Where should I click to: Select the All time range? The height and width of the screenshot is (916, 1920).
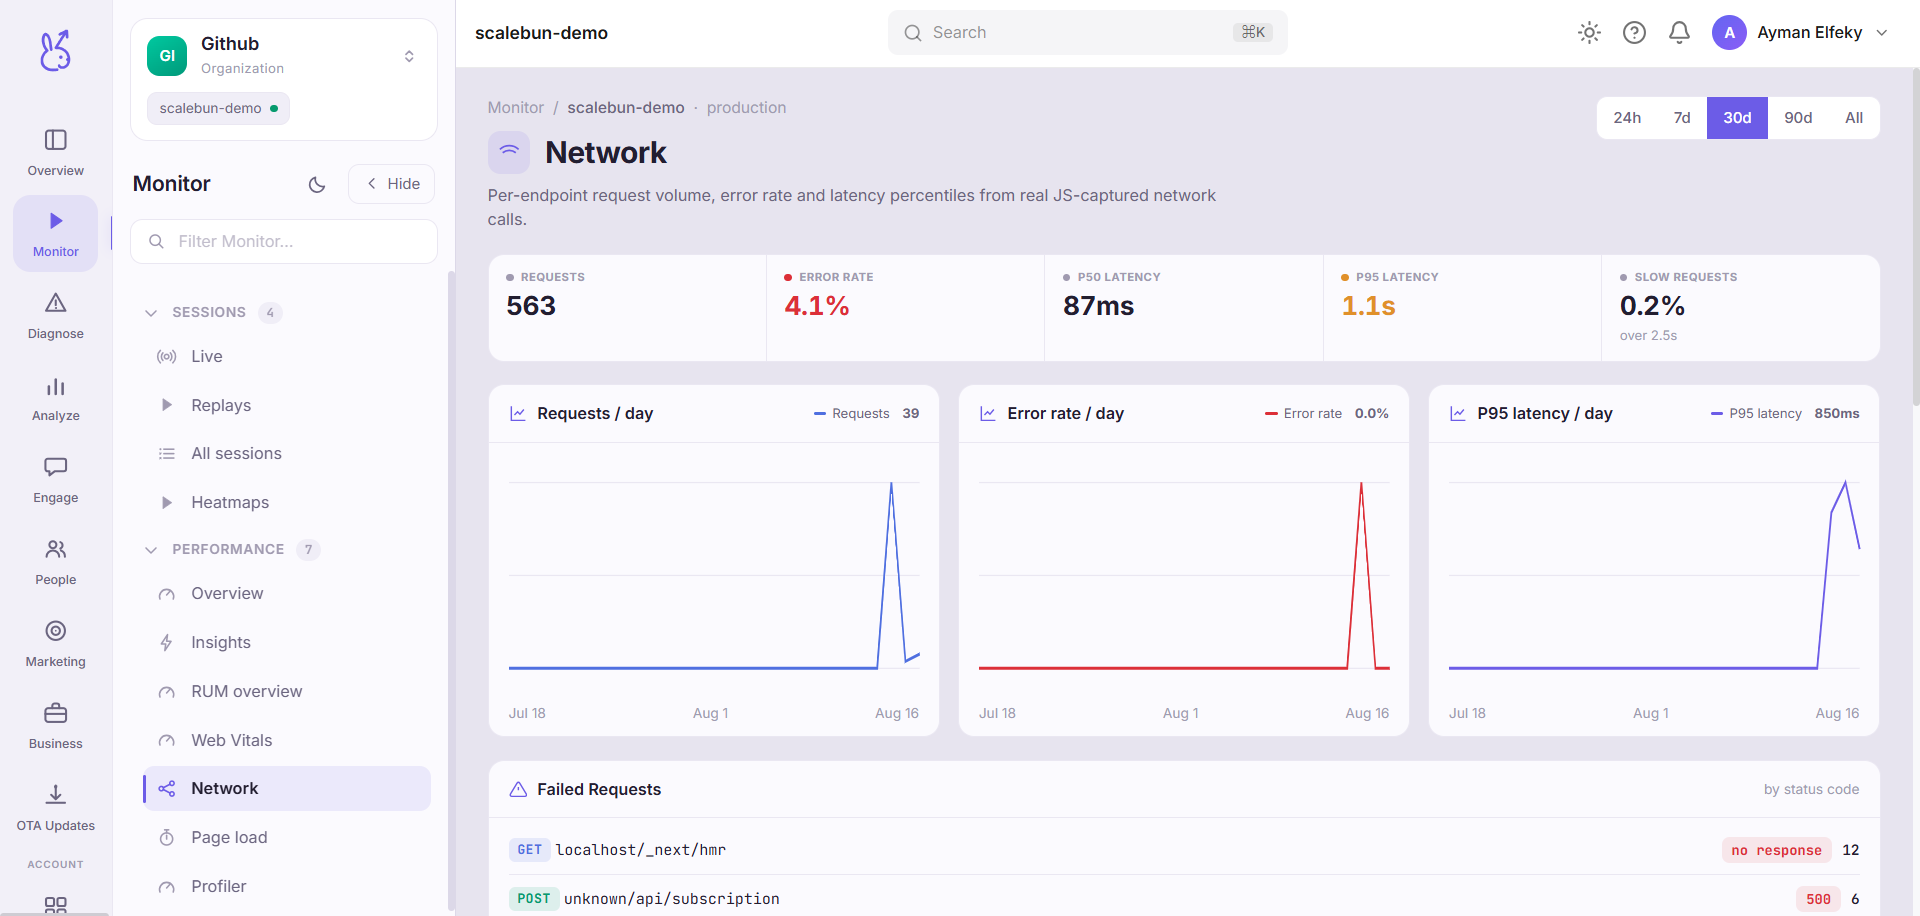(1854, 118)
